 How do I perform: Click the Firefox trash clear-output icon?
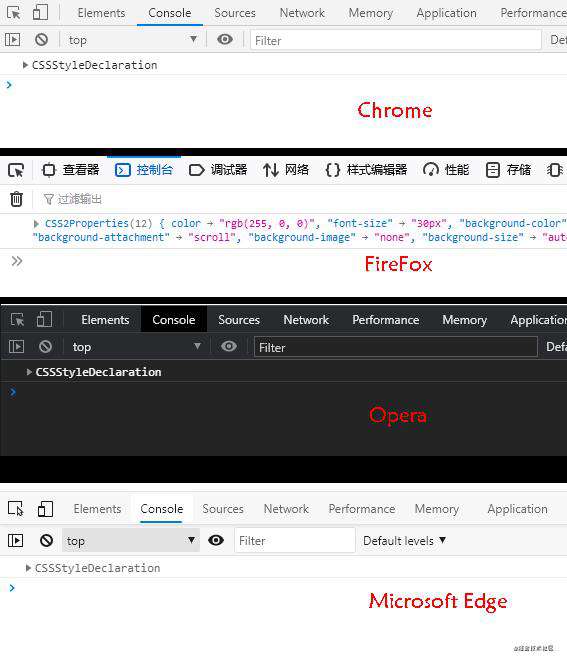17,199
